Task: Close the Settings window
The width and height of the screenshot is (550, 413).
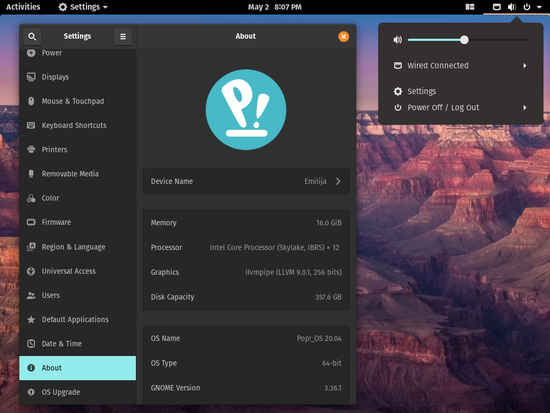Action: click(x=343, y=36)
